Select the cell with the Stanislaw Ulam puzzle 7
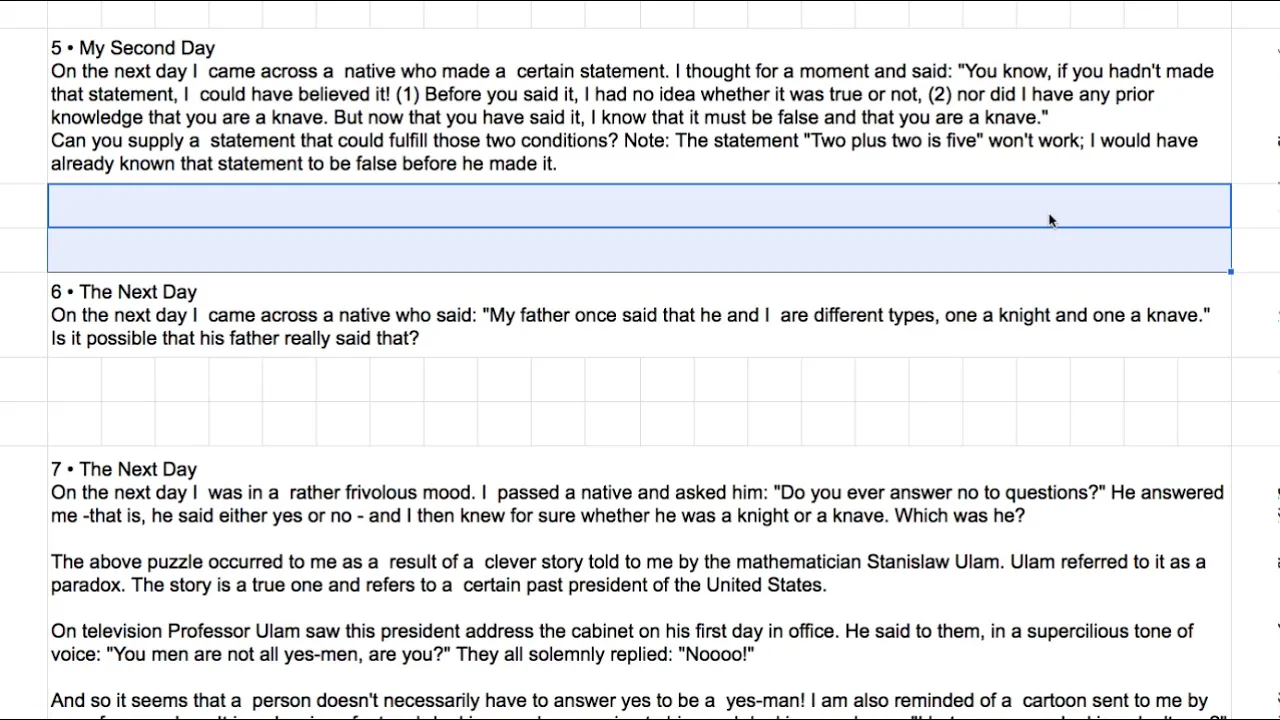1280x720 pixels. point(639,582)
